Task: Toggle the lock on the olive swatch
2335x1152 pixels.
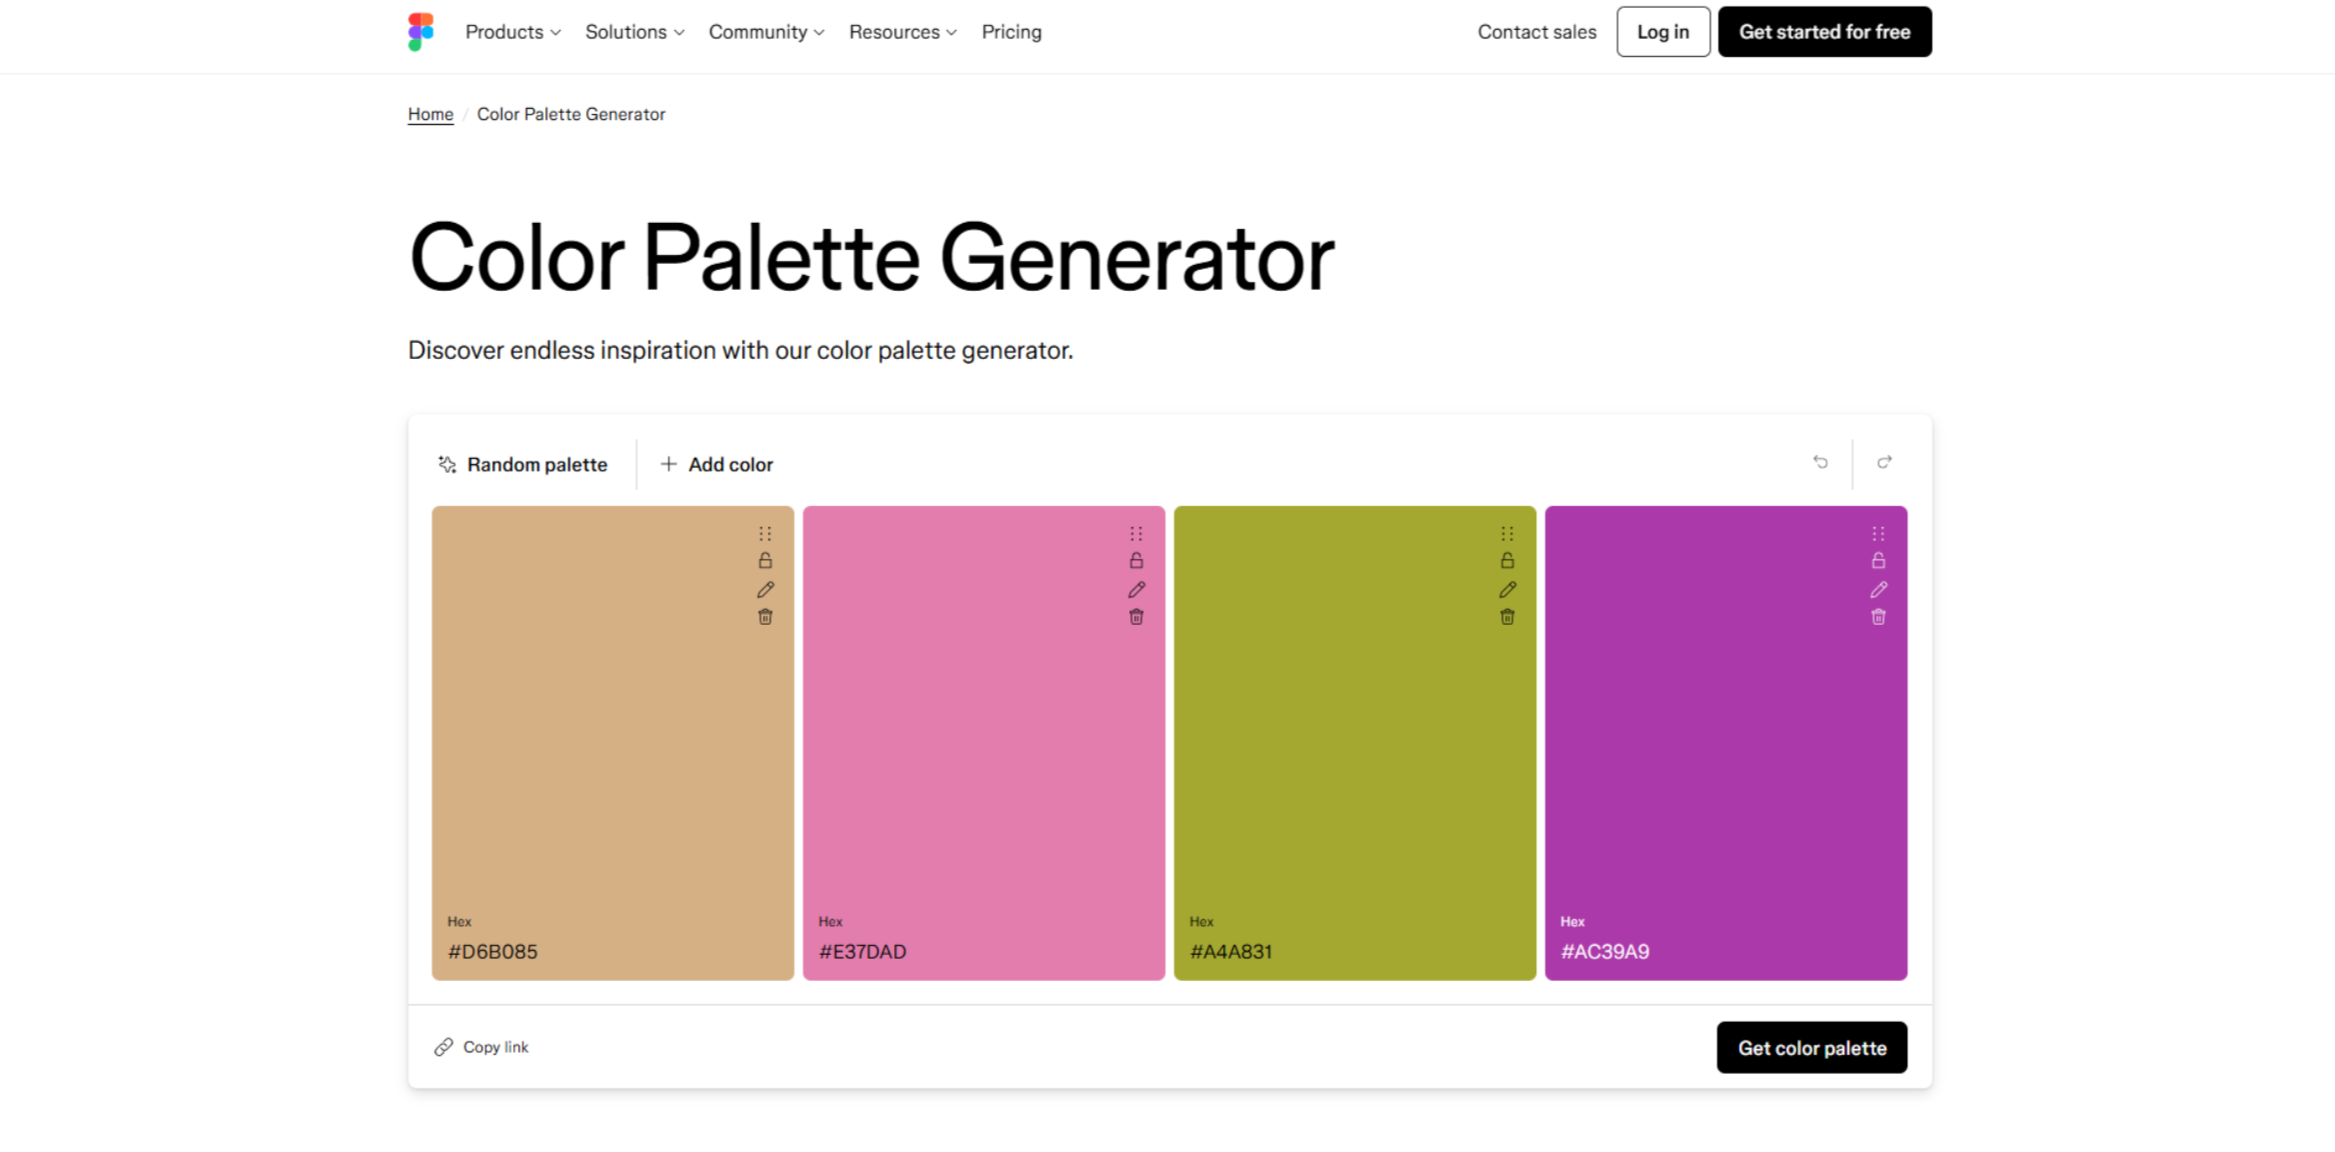Action: [1507, 561]
